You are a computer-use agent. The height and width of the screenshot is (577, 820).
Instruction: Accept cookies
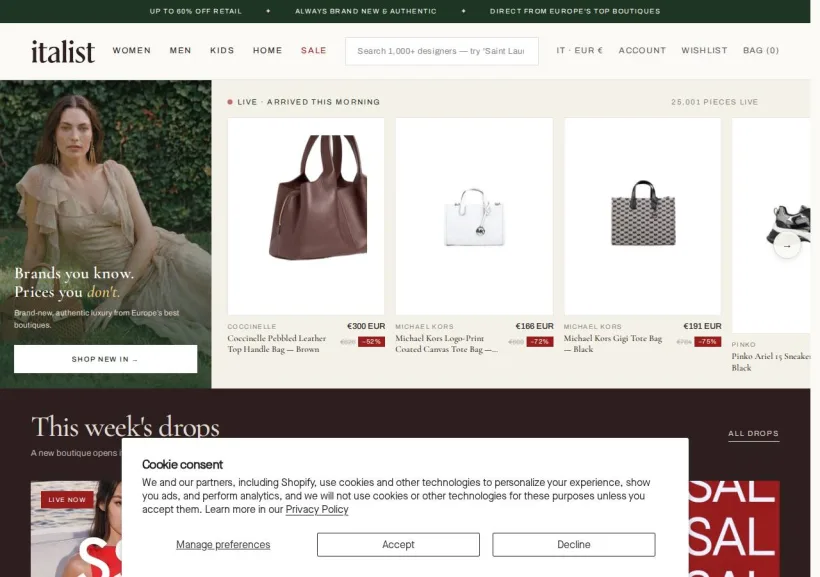point(398,545)
